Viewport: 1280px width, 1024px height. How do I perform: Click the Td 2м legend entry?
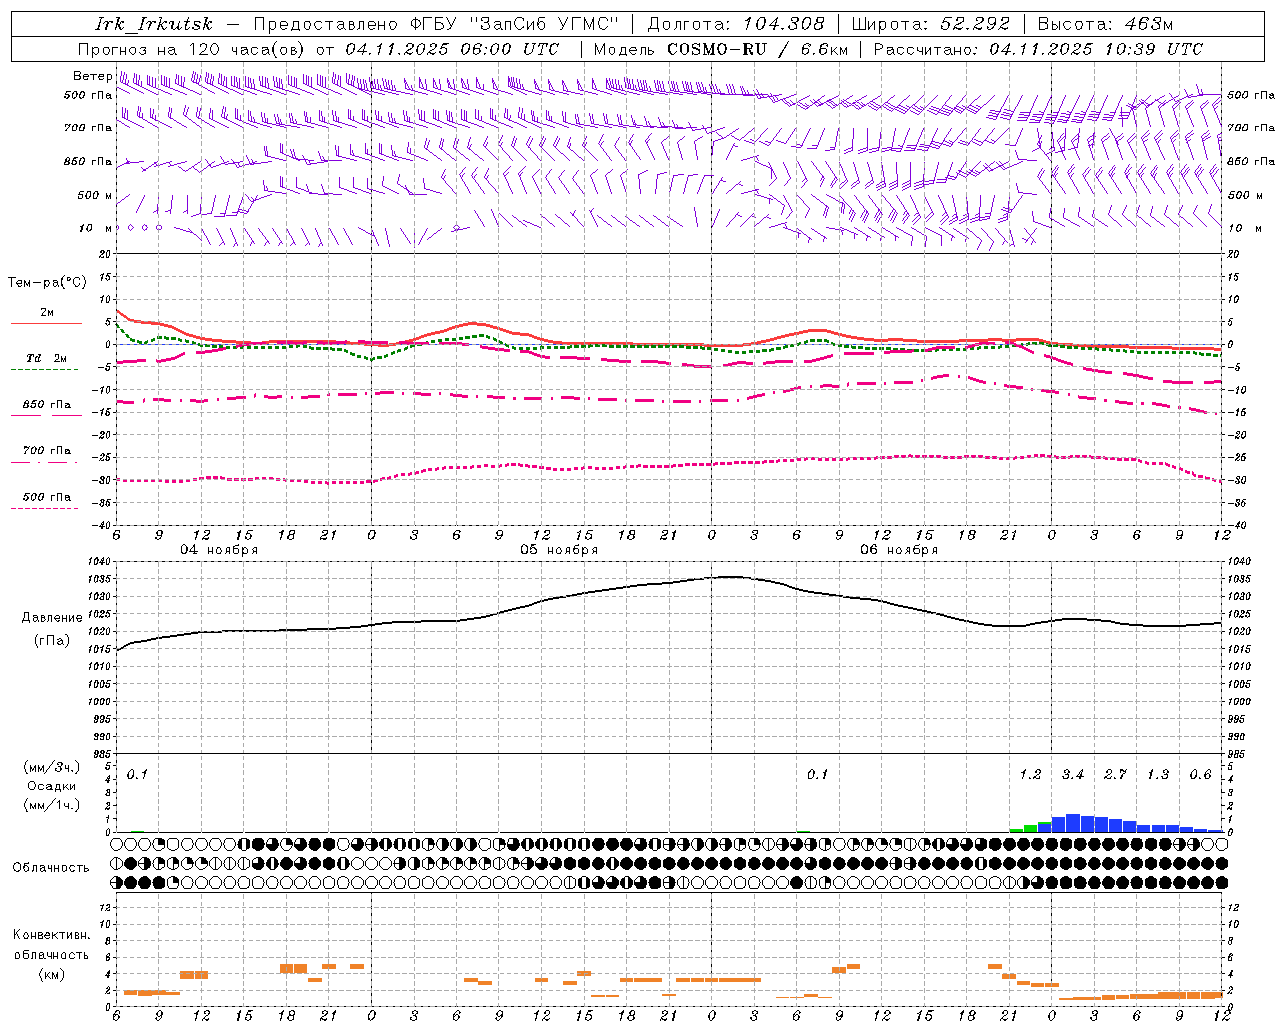pos(46,358)
